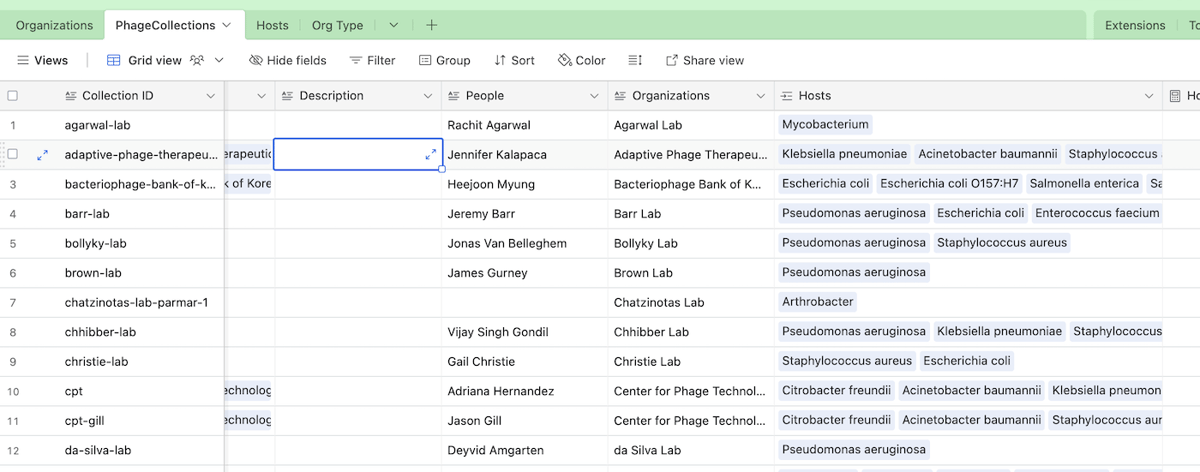
Task: Click the Color paint bucket icon
Action: 564,60
